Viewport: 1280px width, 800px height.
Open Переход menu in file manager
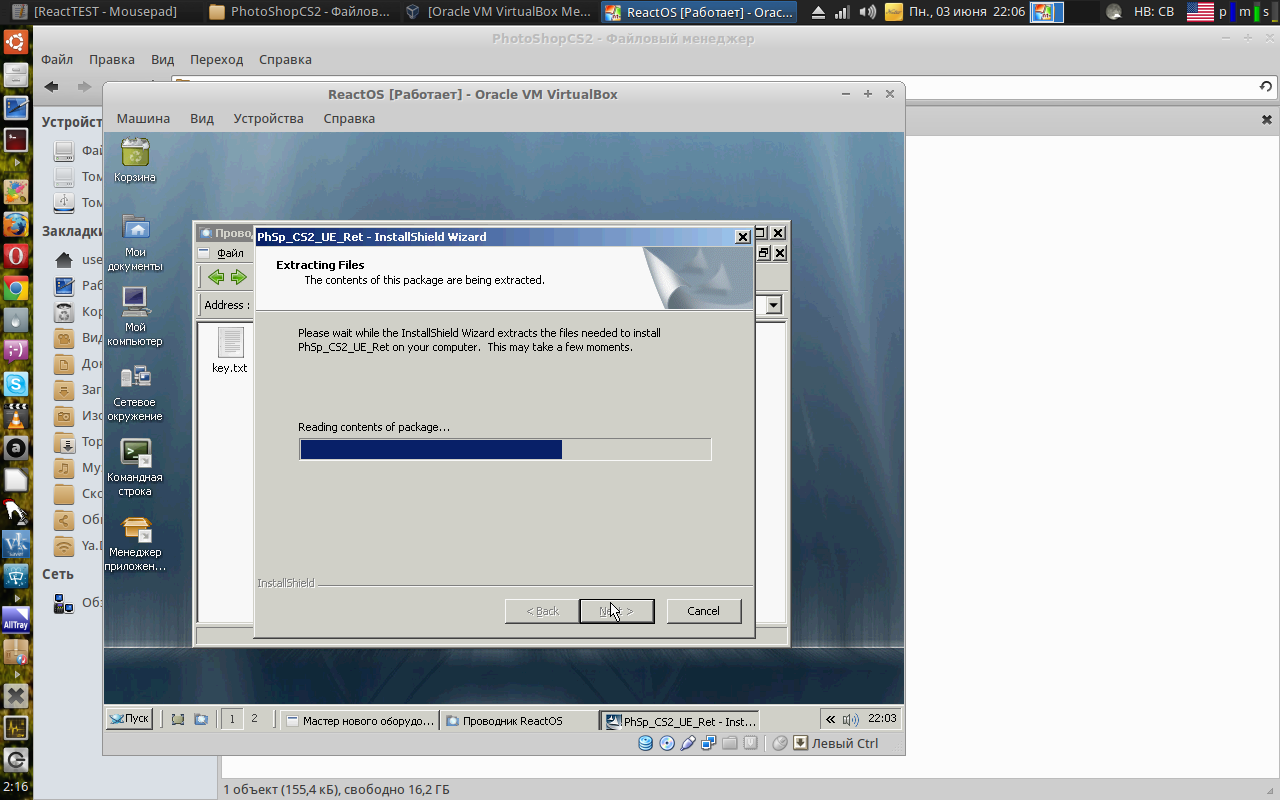click(216, 59)
